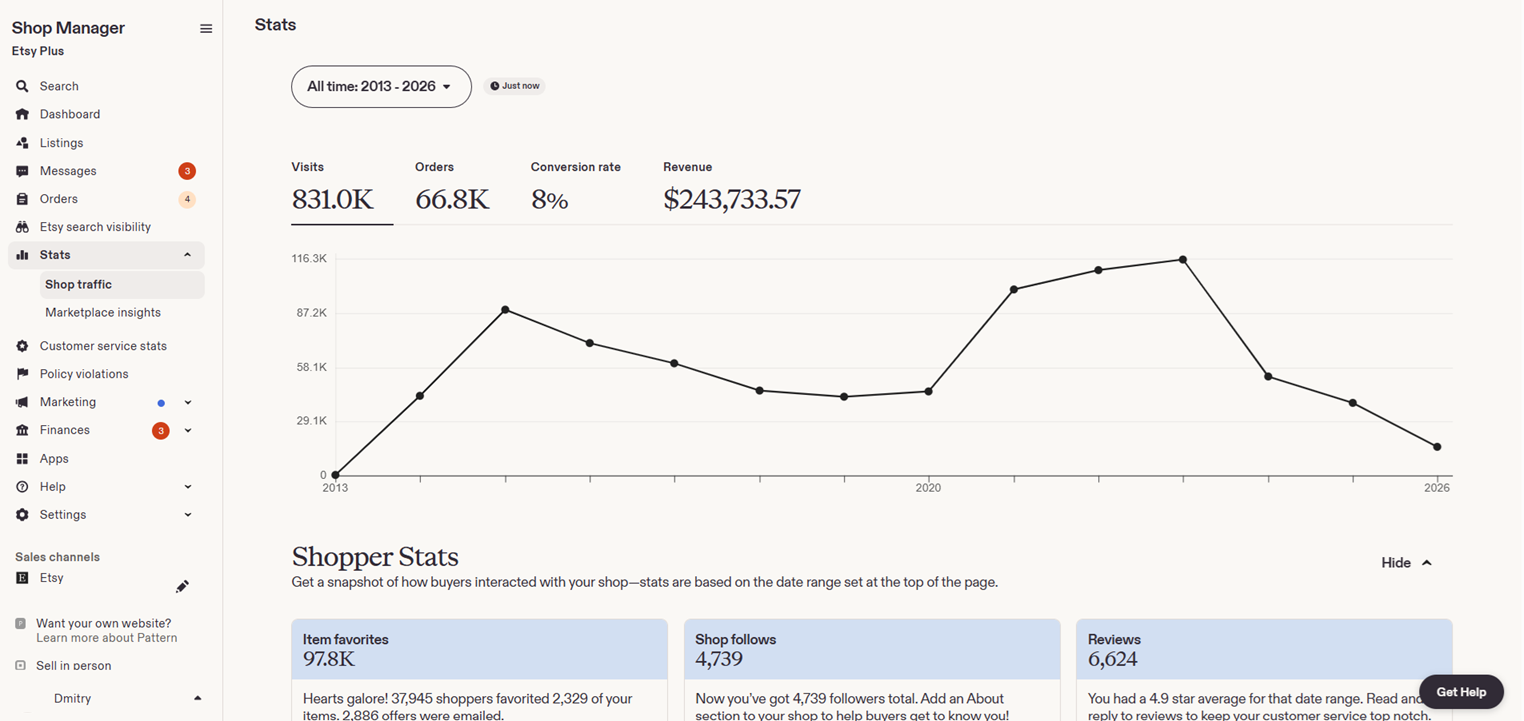The image size is (1524, 721).
Task: Click the binoculars icon for Etsy search visibility
Action: [22, 227]
